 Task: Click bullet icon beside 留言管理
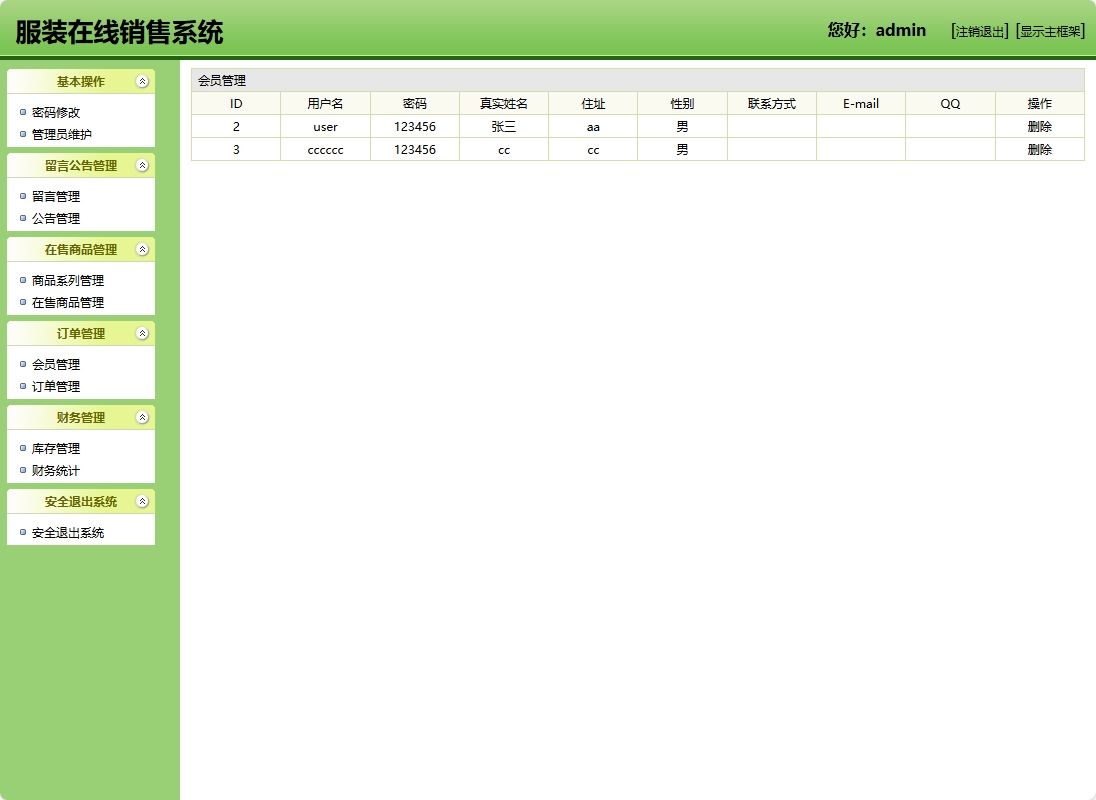pos(23,196)
